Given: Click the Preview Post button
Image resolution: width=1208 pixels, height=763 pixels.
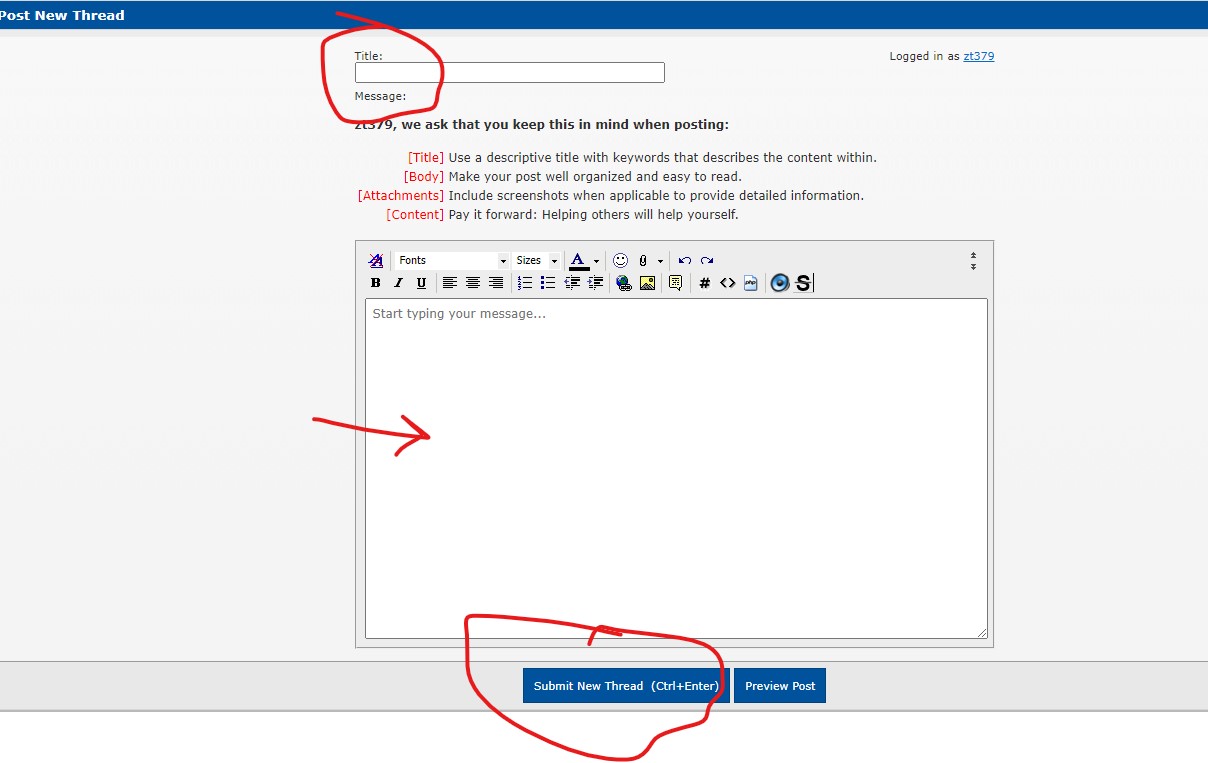Looking at the screenshot, I should (x=780, y=686).
